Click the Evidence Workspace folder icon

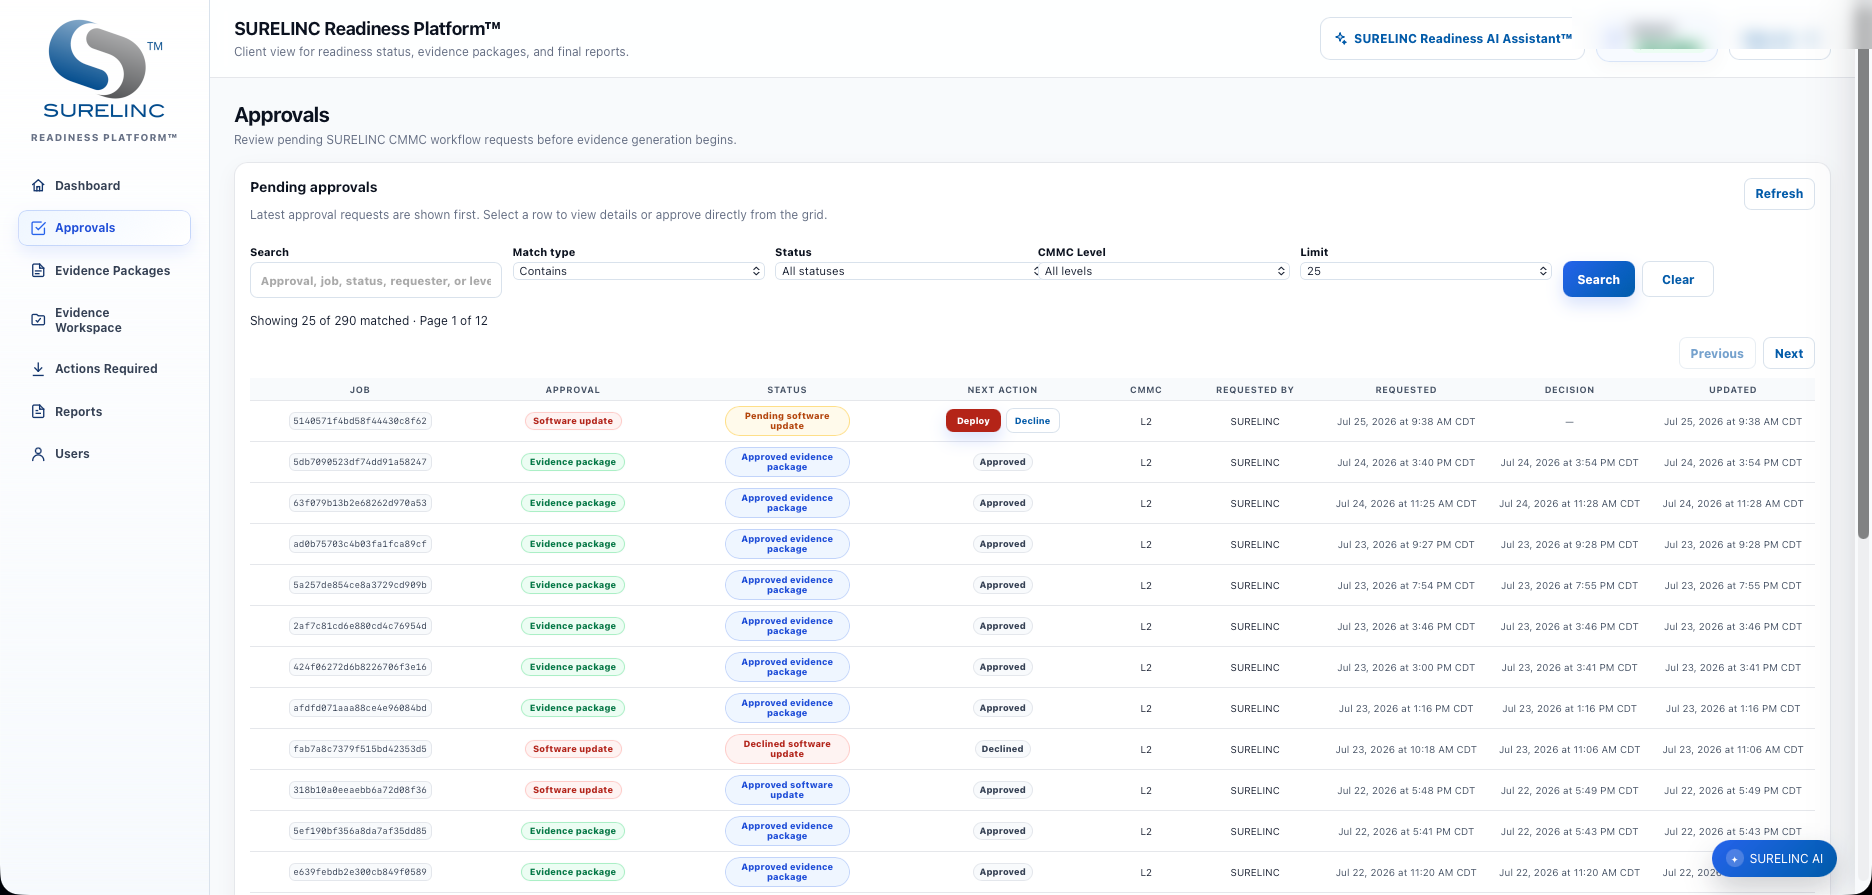click(38, 320)
